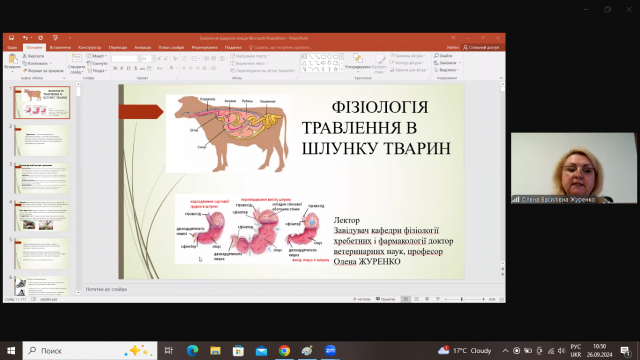Click the Create new slide icon
Screen dimensions: 640x360
76,58
